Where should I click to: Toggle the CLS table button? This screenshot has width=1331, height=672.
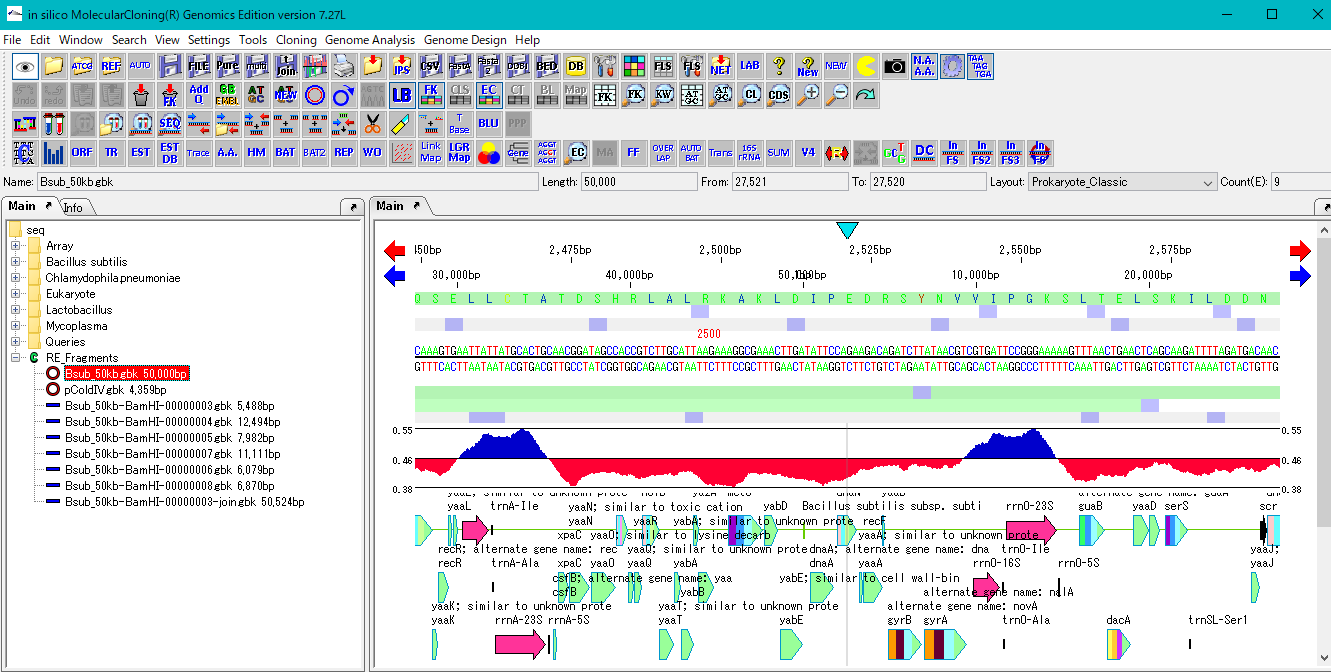point(460,95)
